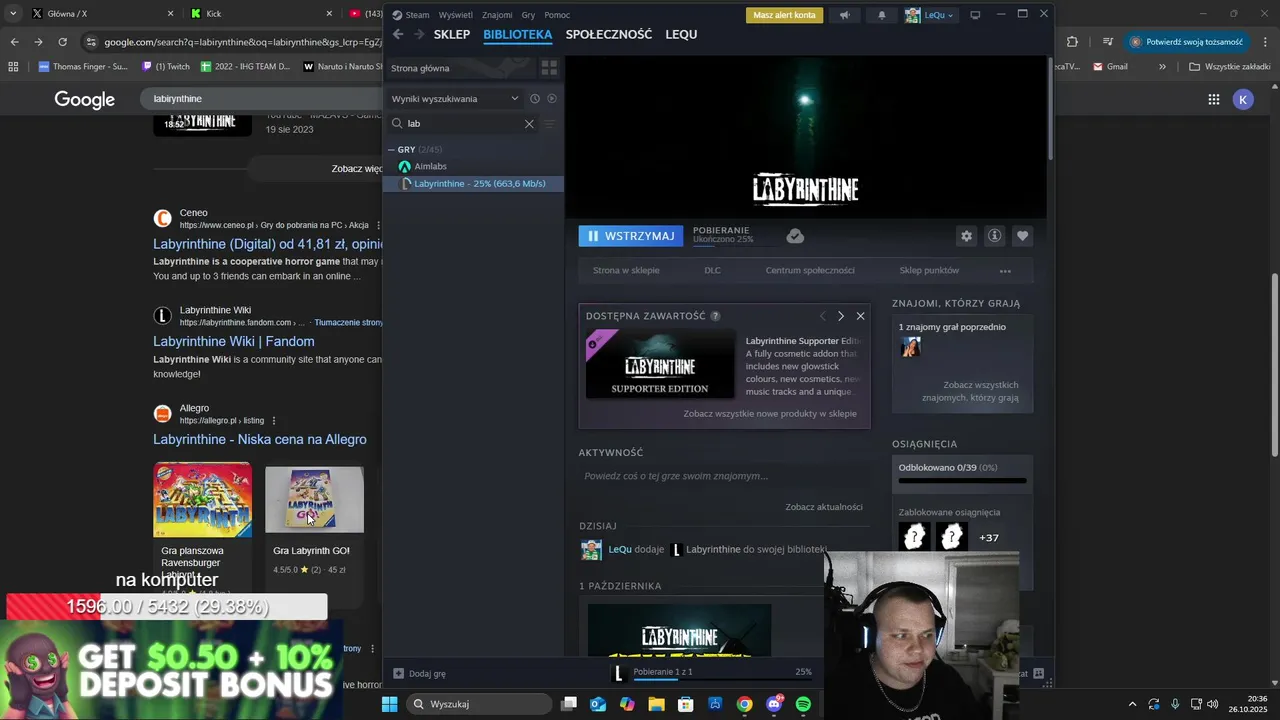
Task: Click the achievements progress bar
Action: click(x=962, y=481)
